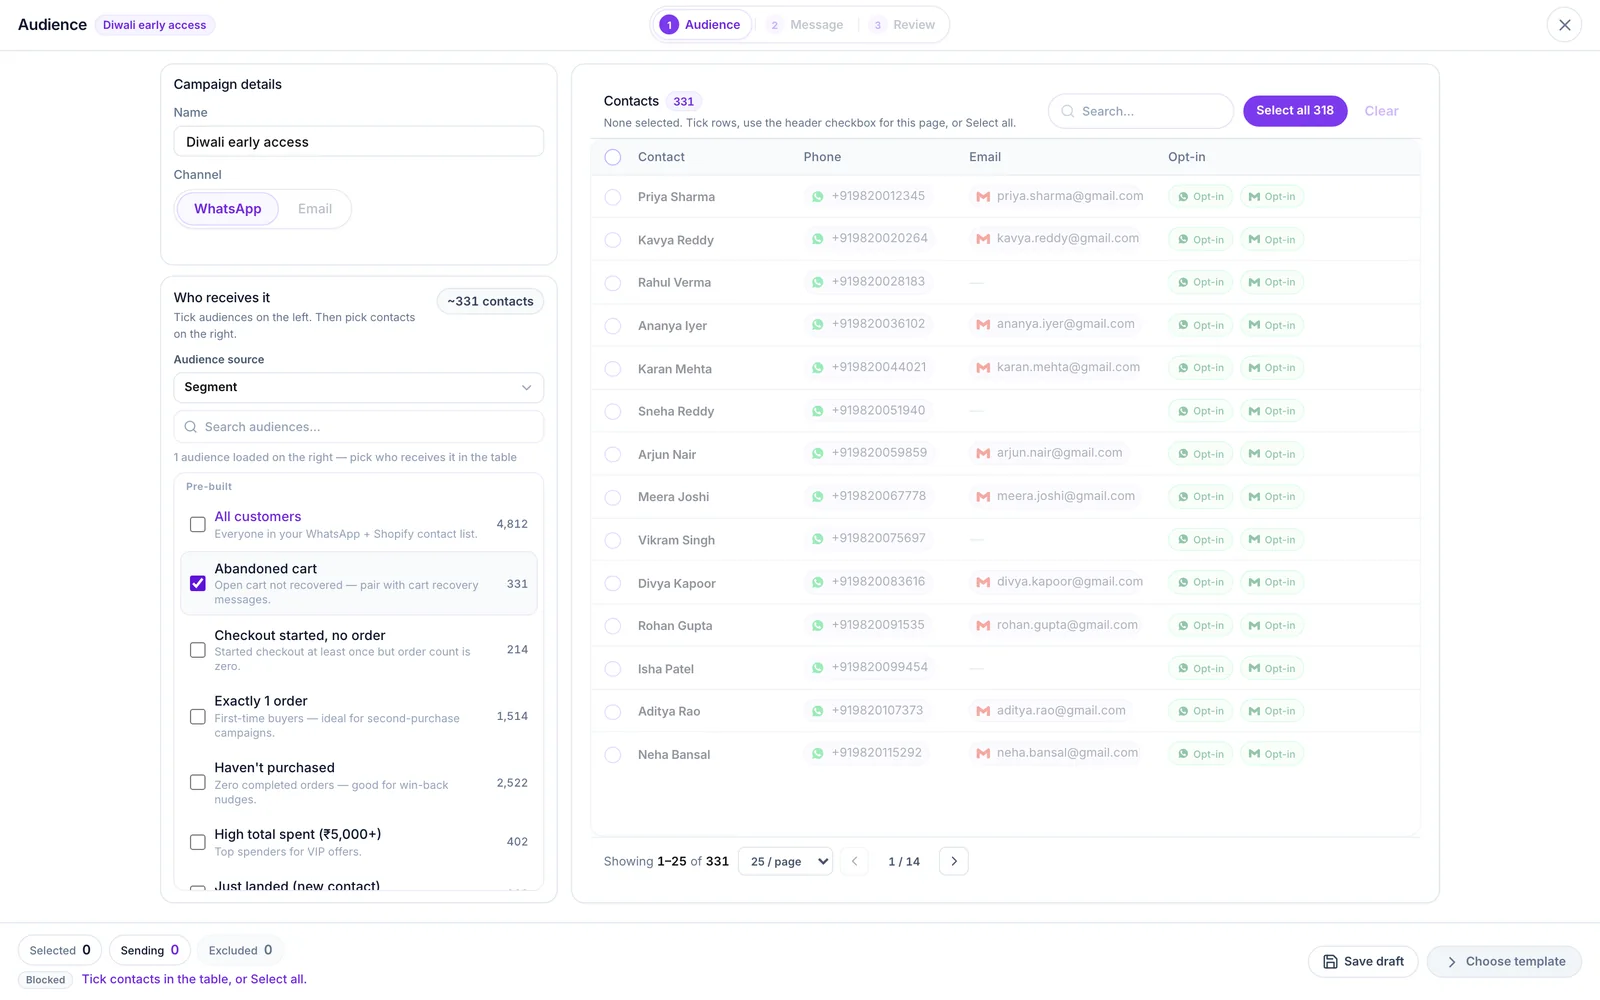
Task: Click WhatsApp opt-in badge in Vikram Singh row
Action: point(1201,540)
